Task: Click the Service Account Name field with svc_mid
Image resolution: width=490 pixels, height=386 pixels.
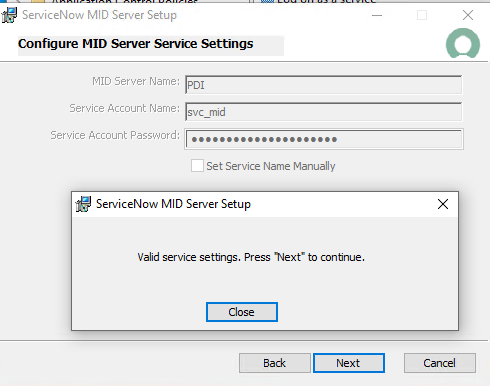Action: pos(323,112)
